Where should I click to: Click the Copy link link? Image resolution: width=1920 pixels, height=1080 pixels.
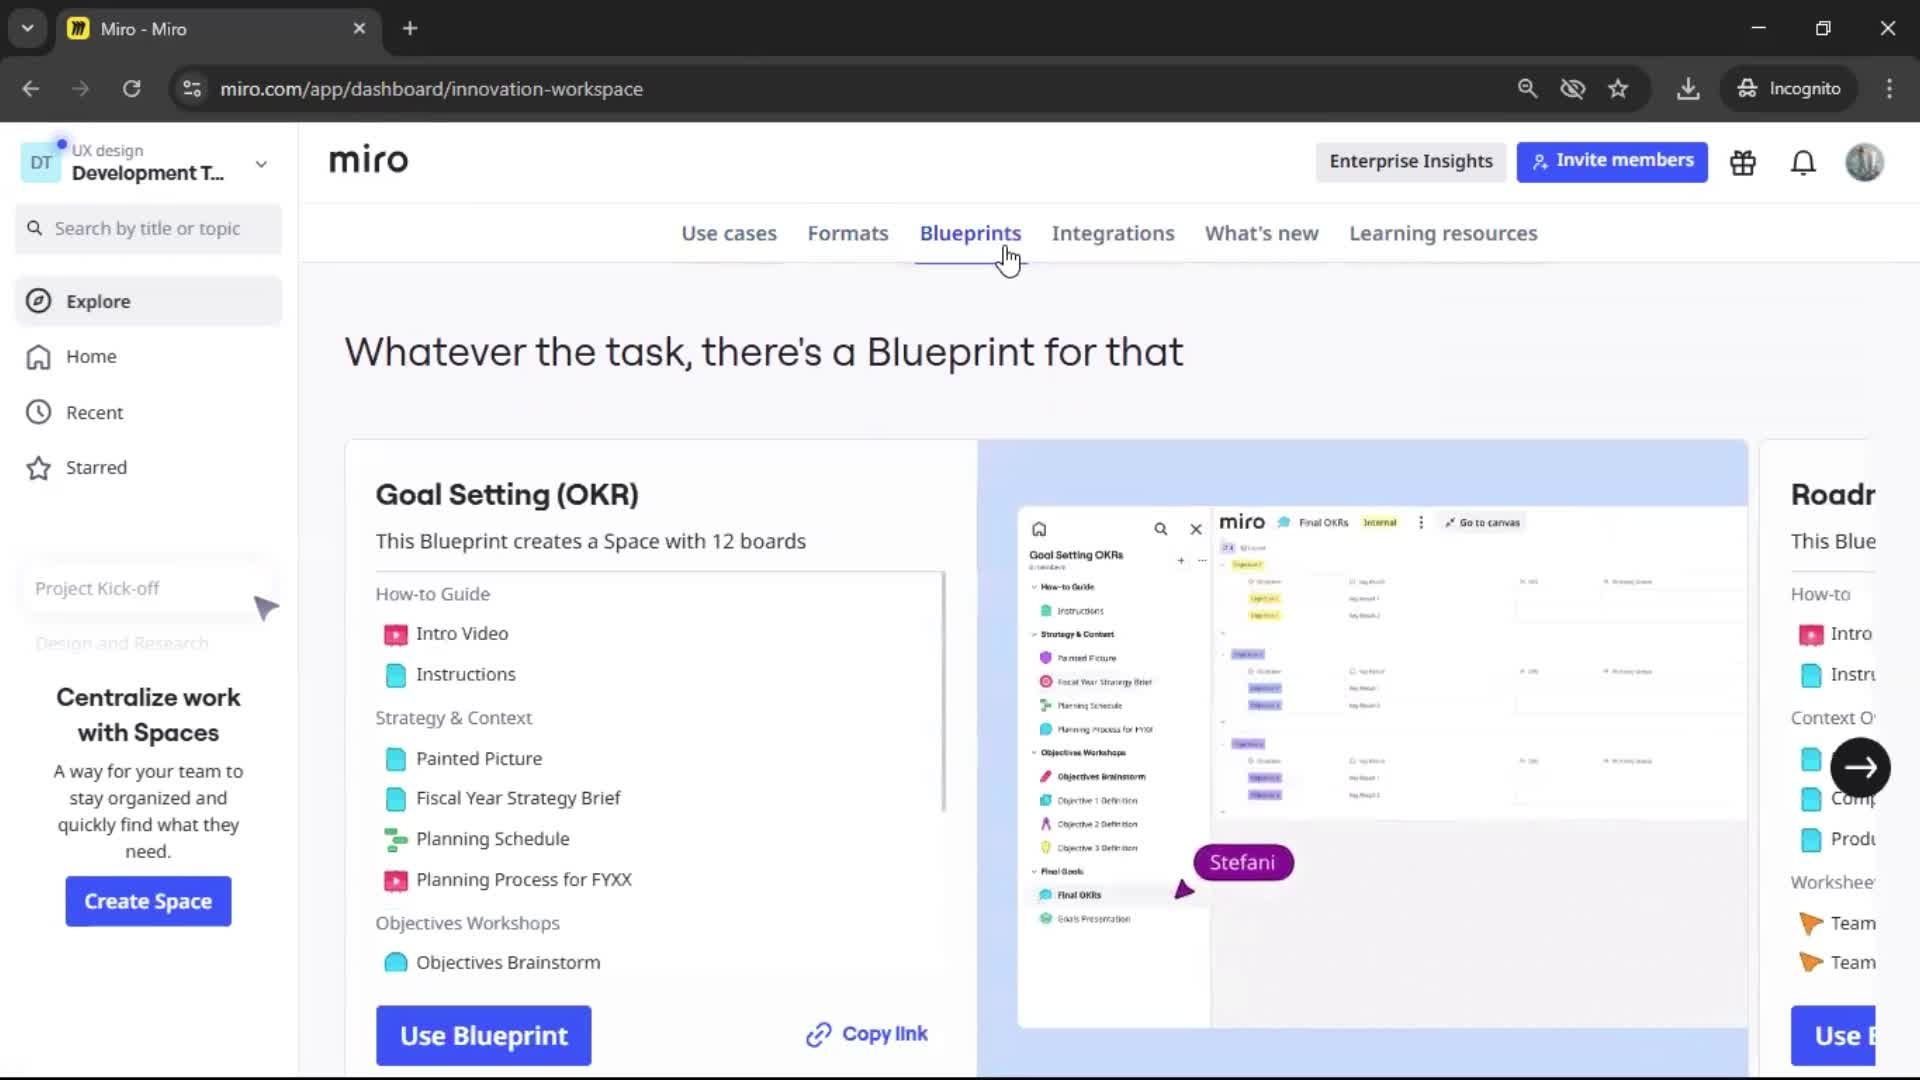884,1034
